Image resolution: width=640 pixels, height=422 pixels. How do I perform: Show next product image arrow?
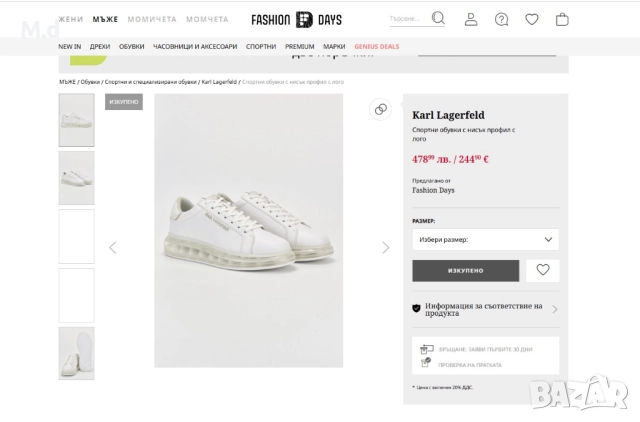386,247
